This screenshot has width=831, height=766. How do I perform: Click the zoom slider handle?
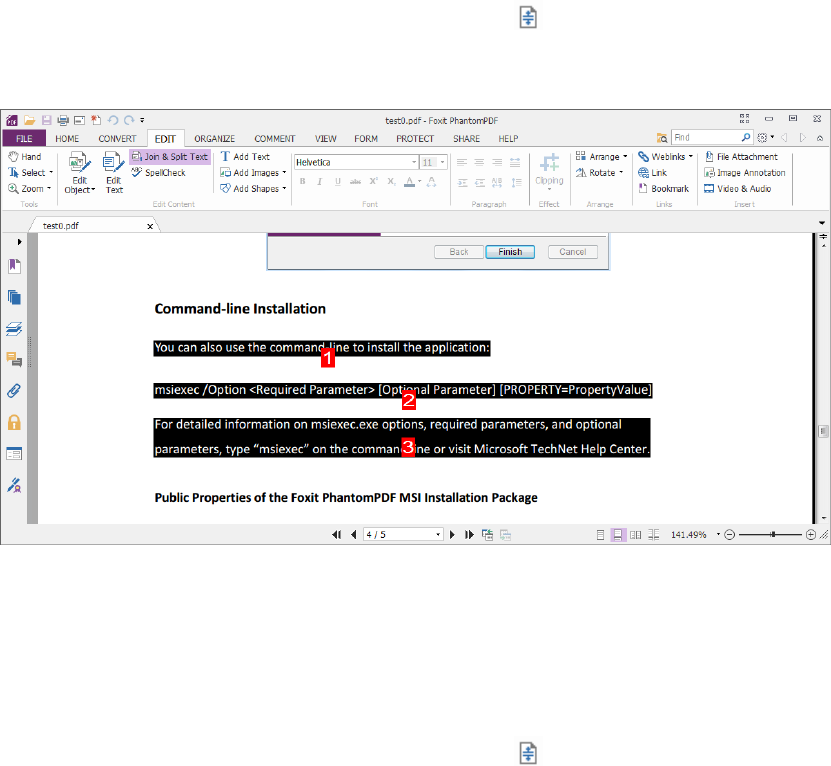pyautogui.click(x=773, y=535)
